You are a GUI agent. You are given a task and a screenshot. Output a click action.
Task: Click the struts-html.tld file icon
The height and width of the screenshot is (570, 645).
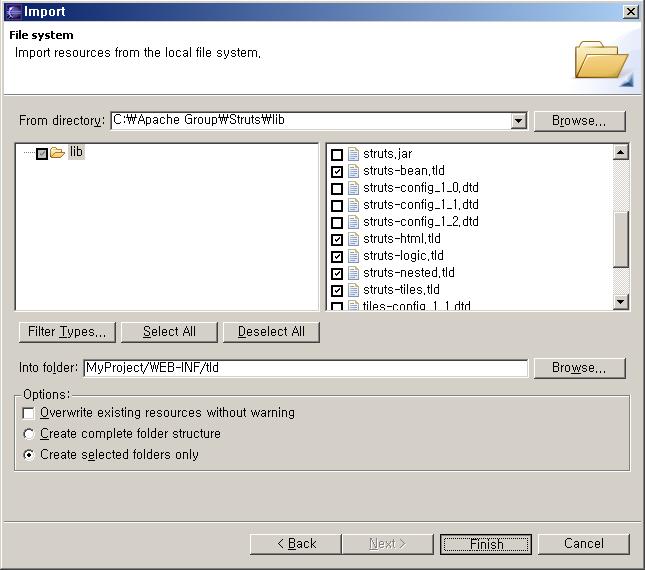point(353,239)
